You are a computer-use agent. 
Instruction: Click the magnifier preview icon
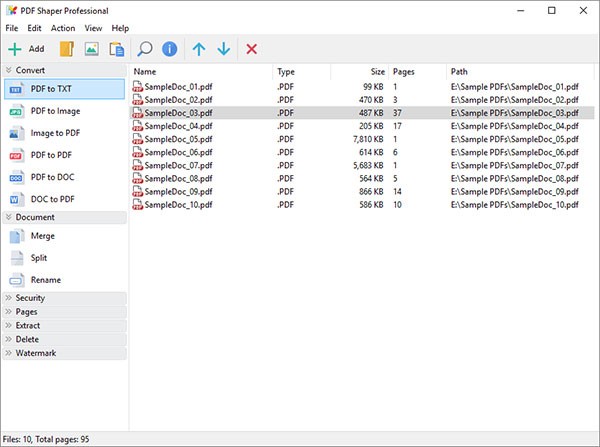(x=146, y=48)
